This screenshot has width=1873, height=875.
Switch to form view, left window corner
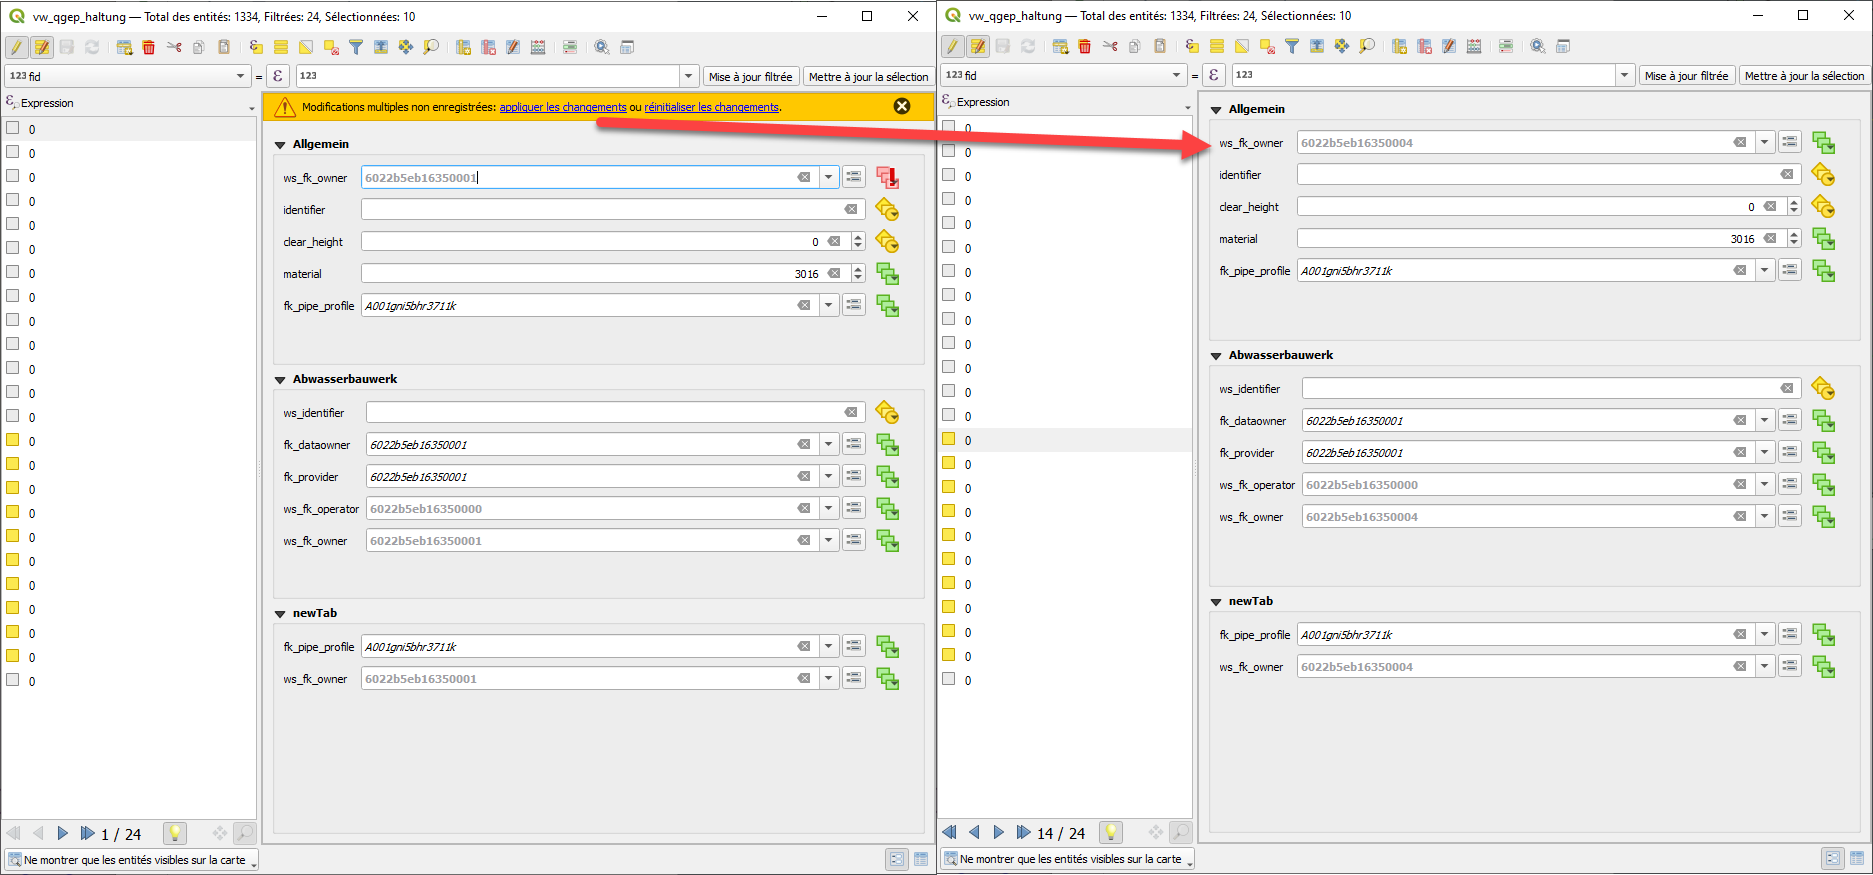coord(897,859)
